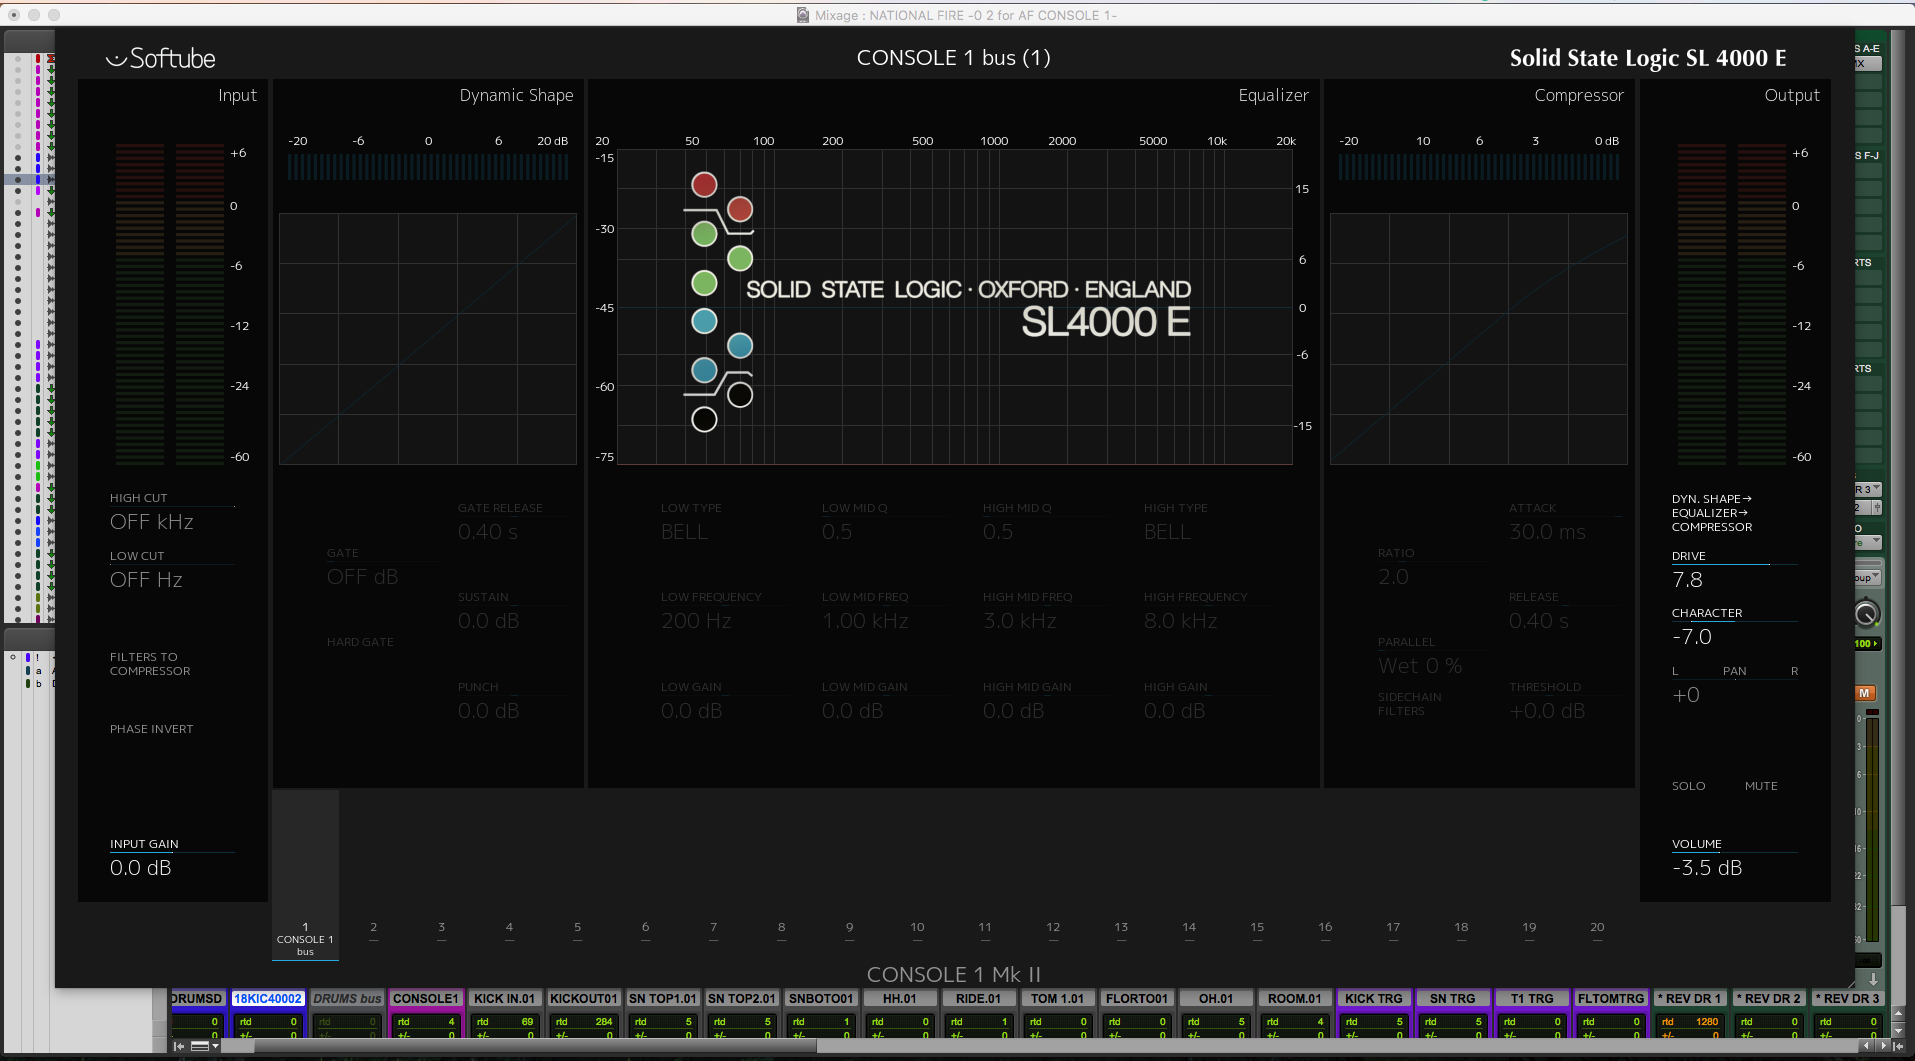Click the compressor Attack 30.0 ms value
Image resolution: width=1915 pixels, height=1061 pixels.
(x=1547, y=532)
